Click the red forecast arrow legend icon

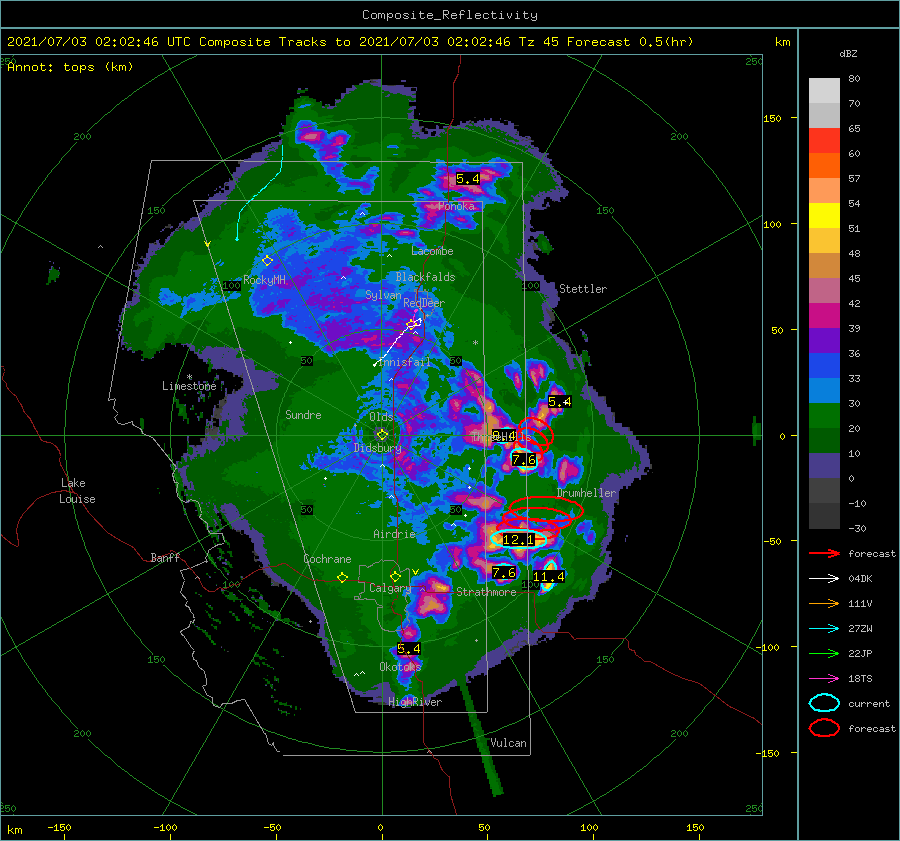(824, 553)
